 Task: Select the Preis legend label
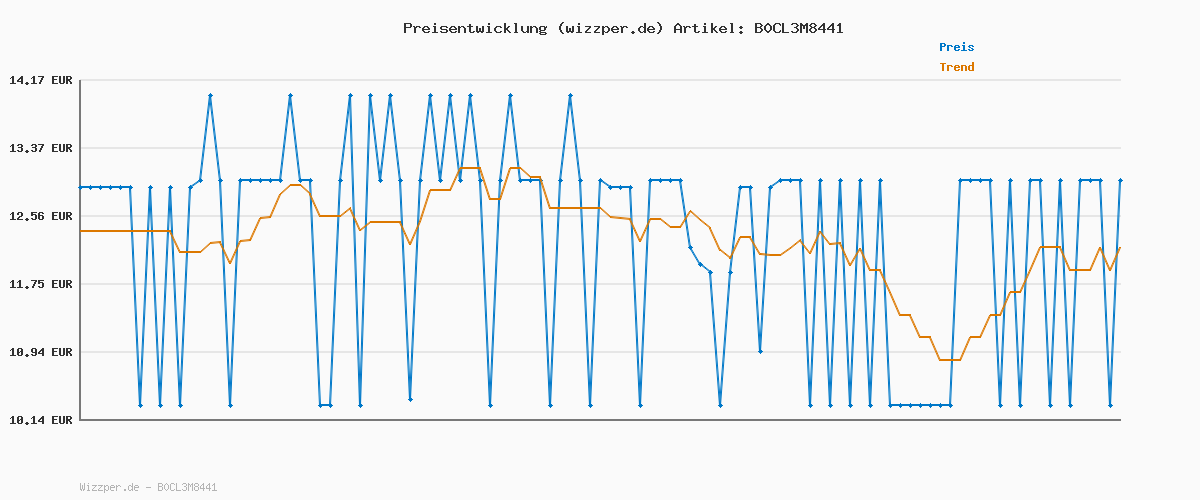click(x=956, y=47)
